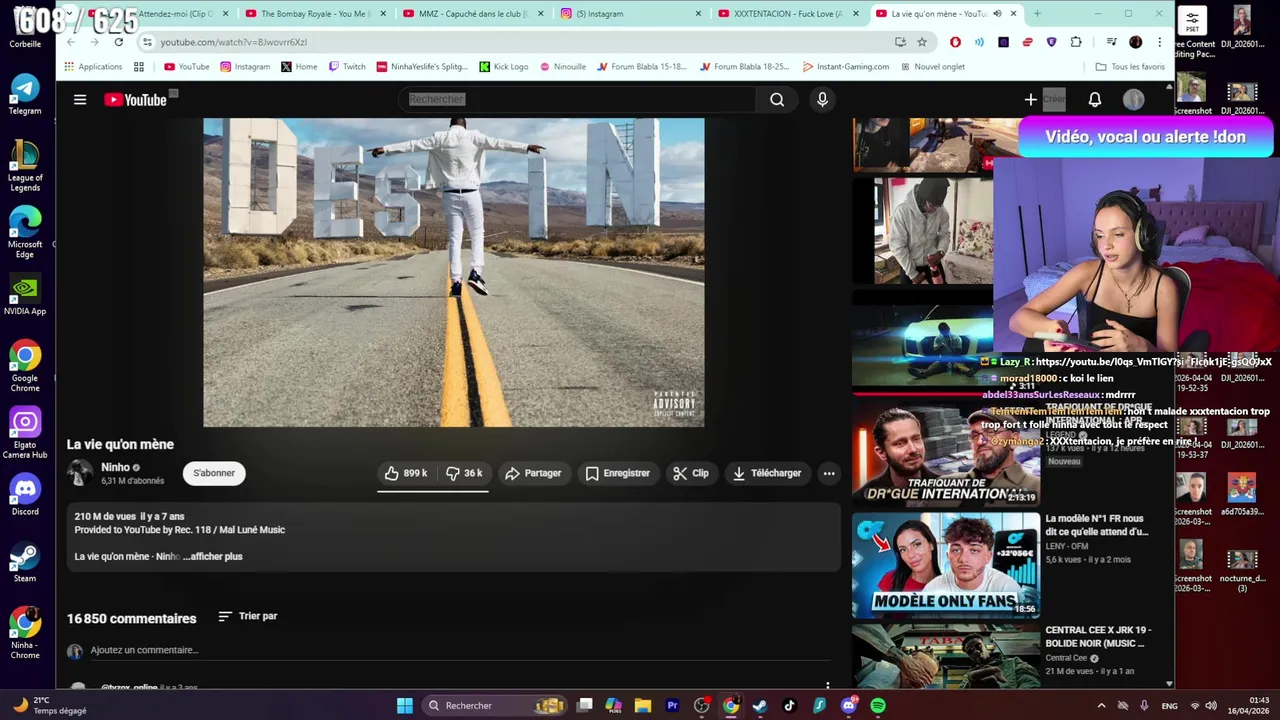Open the Kick Logo bookmark

[503, 67]
